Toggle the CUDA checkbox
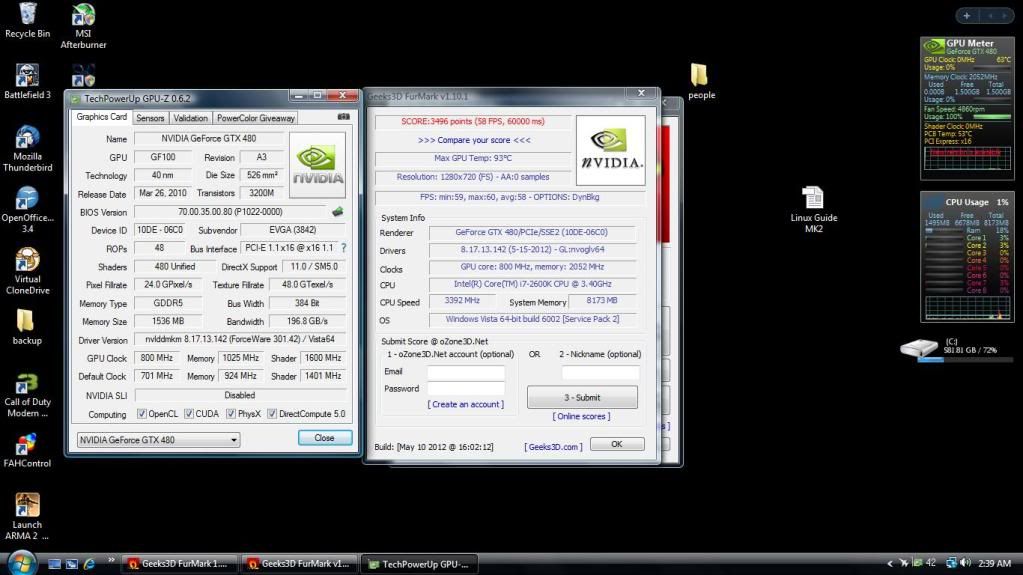Image resolution: width=1023 pixels, height=575 pixels. tap(188, 414)
